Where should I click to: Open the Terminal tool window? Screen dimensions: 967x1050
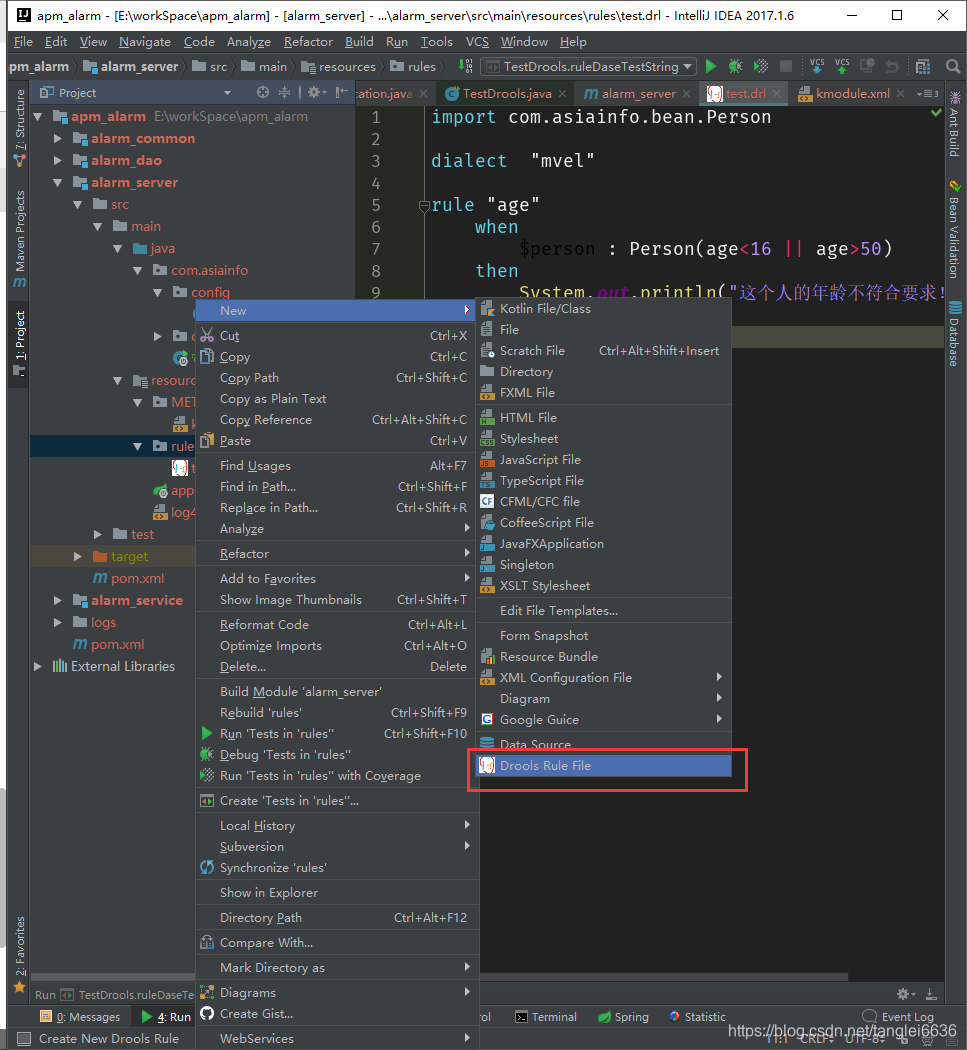546,1017
